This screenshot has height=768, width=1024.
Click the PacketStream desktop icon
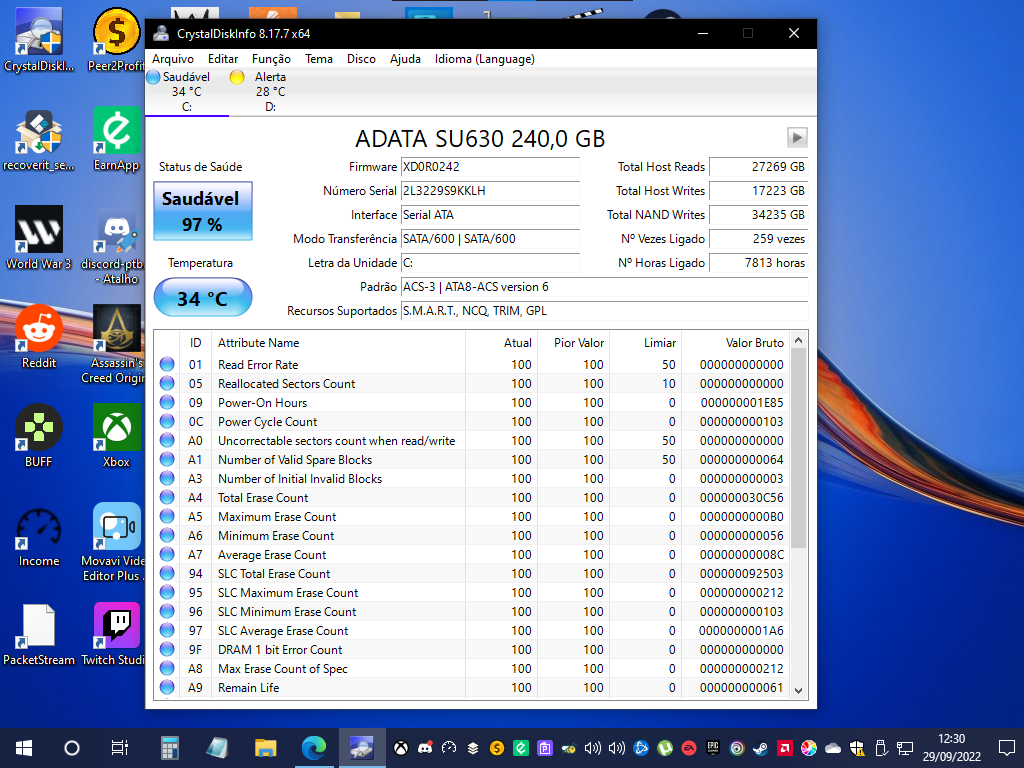click(x=39, y=635)
